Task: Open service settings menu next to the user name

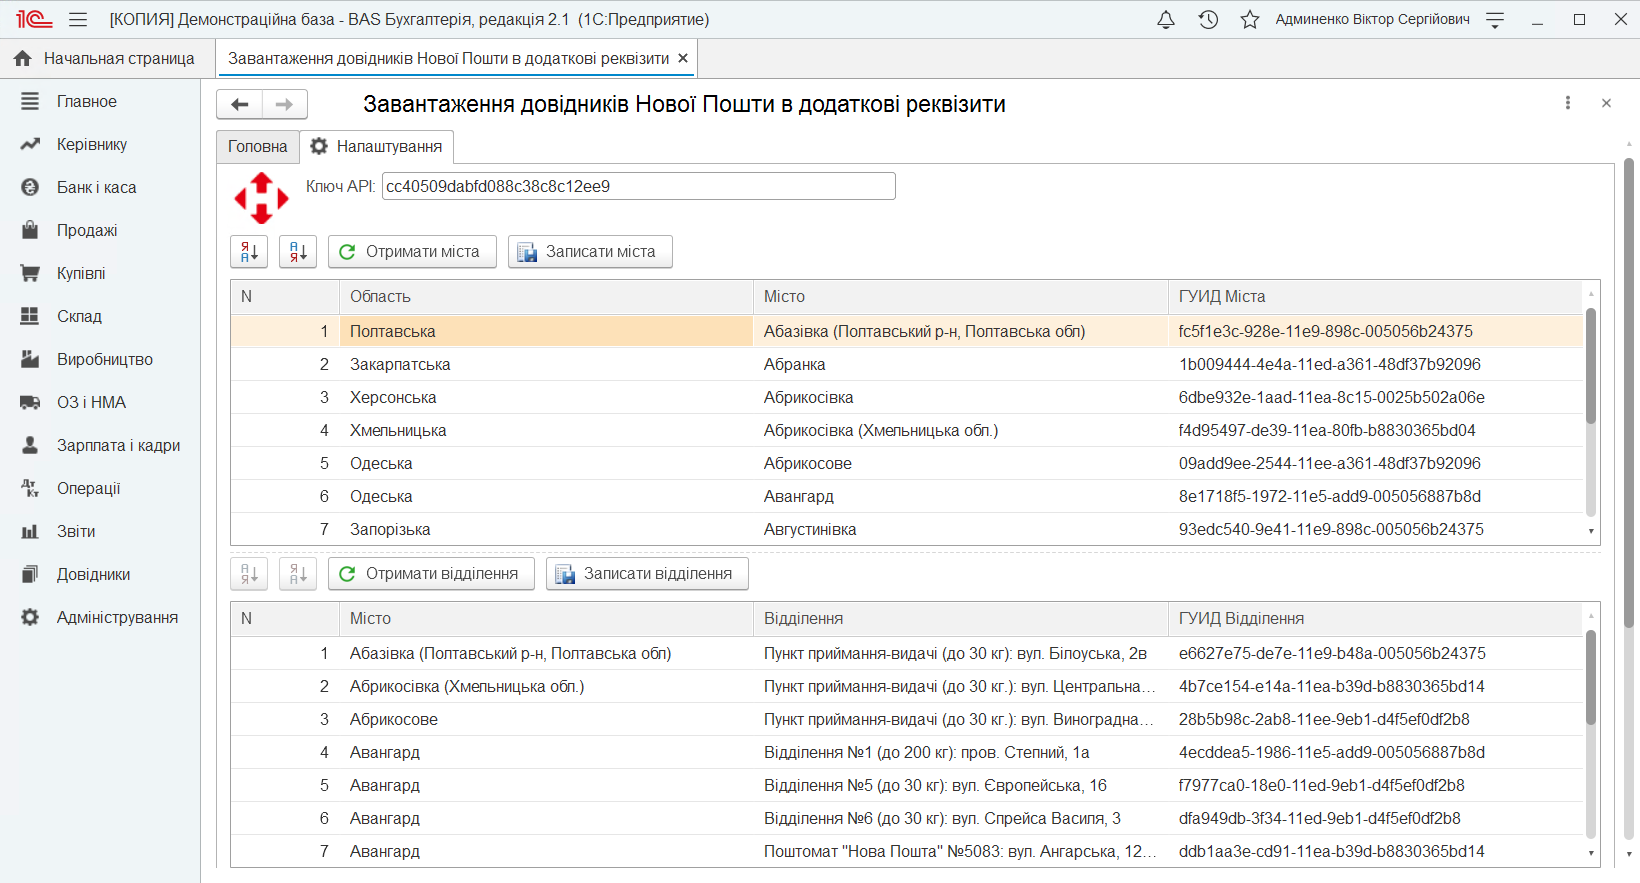Action: click(1495, 19)
